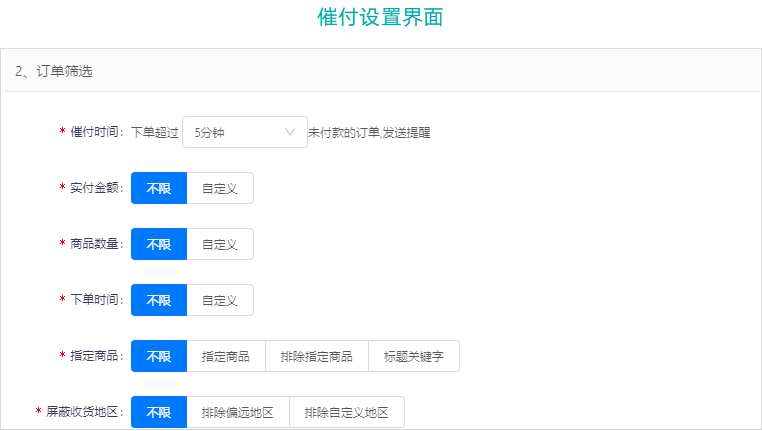The height and width of the screenshot is (431, 762).
Task: Click the 屏蔽收货地区 field label
Action: 83,412
